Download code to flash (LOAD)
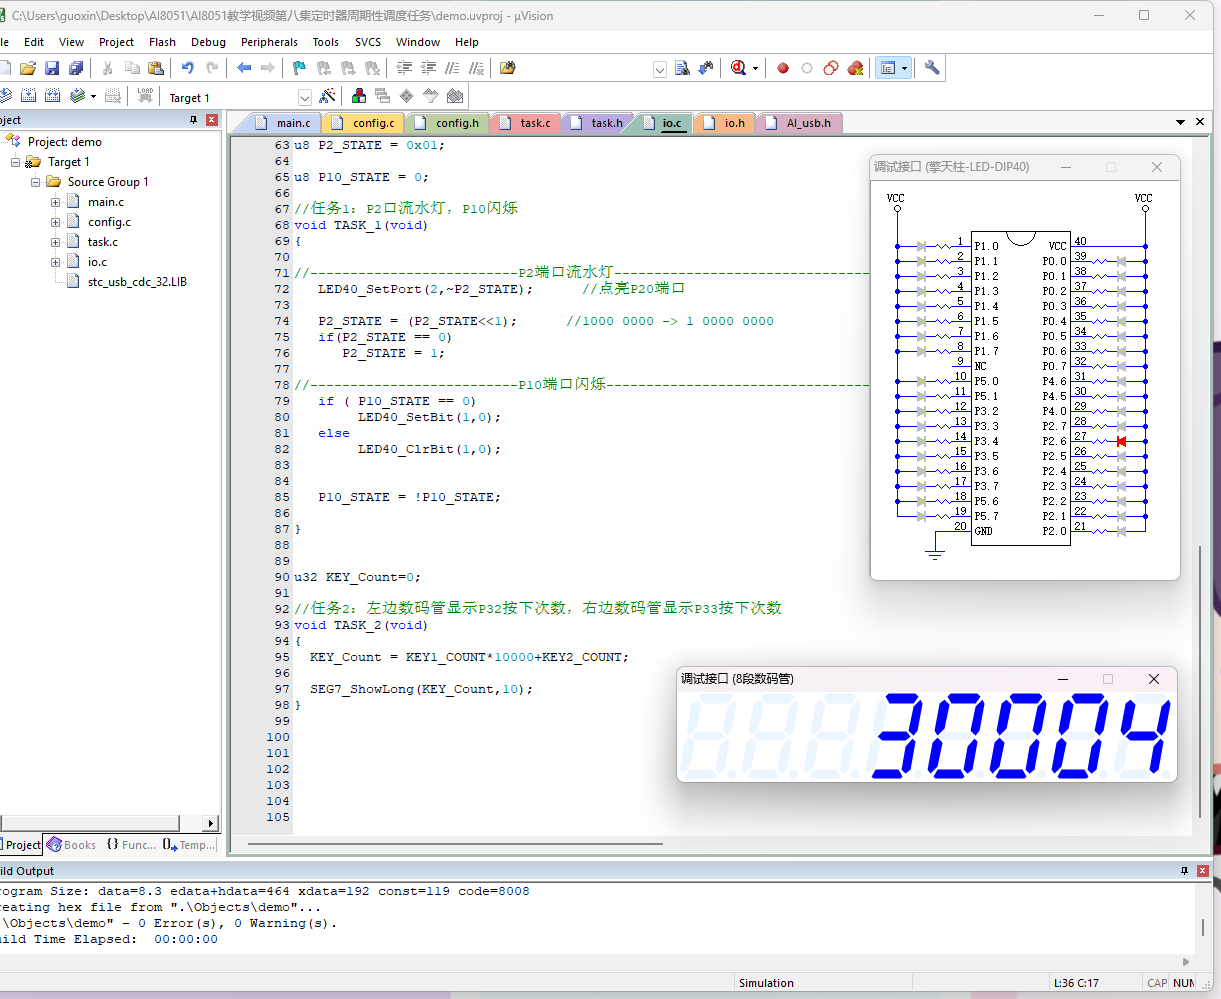This screenshot has width=1221, height=999. click(x=145, y=96)
